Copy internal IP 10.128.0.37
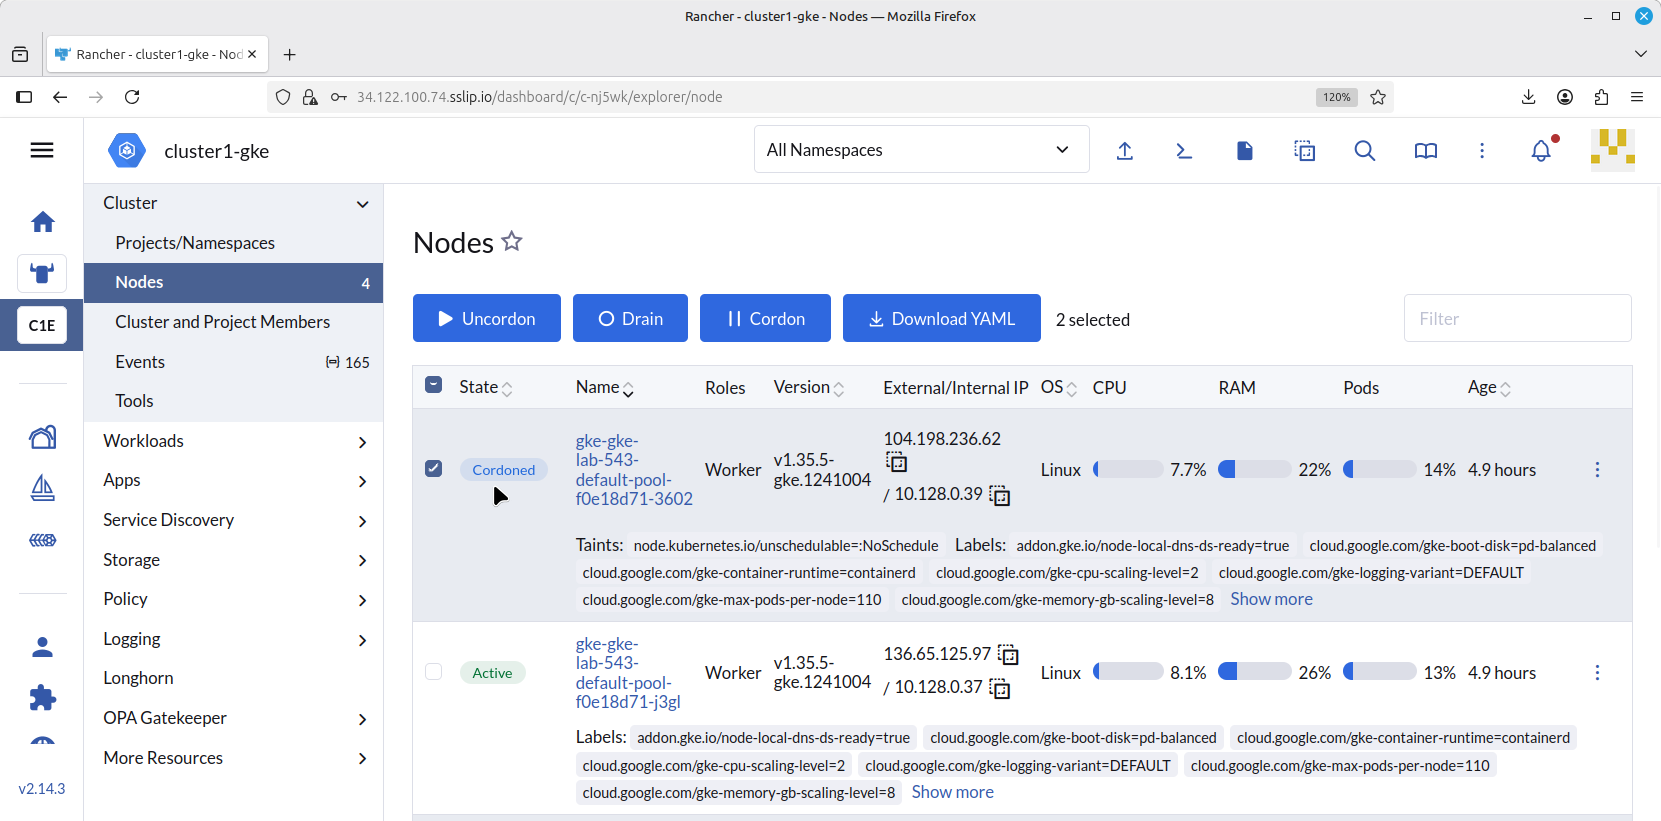The height and width of the screenshot is (821, 1661). 1000,688
